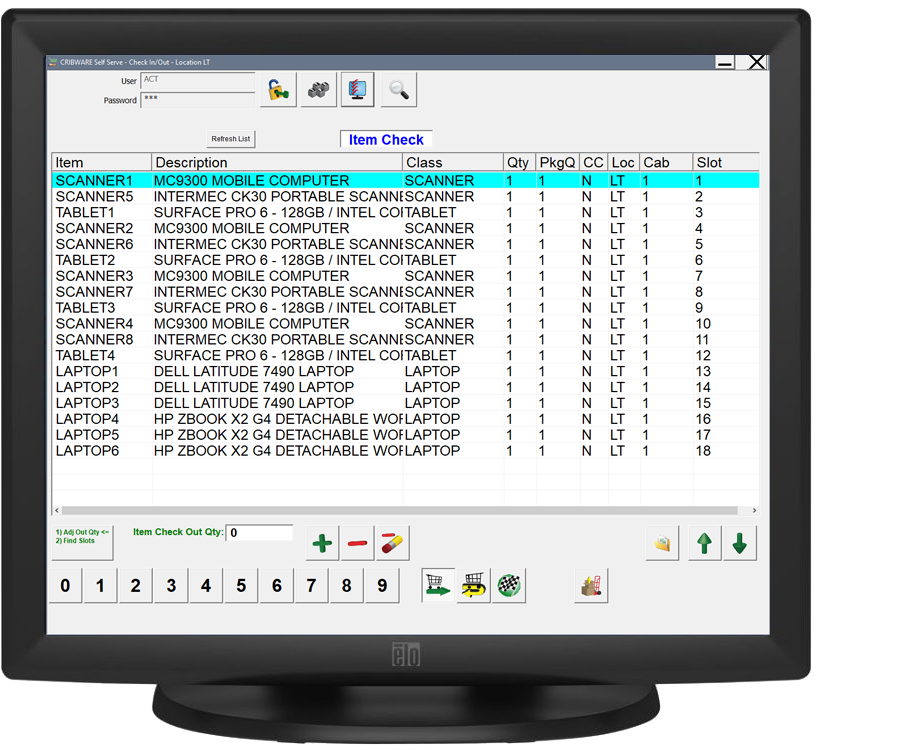Click the shopping cart green arrow icon

point(439,585)
